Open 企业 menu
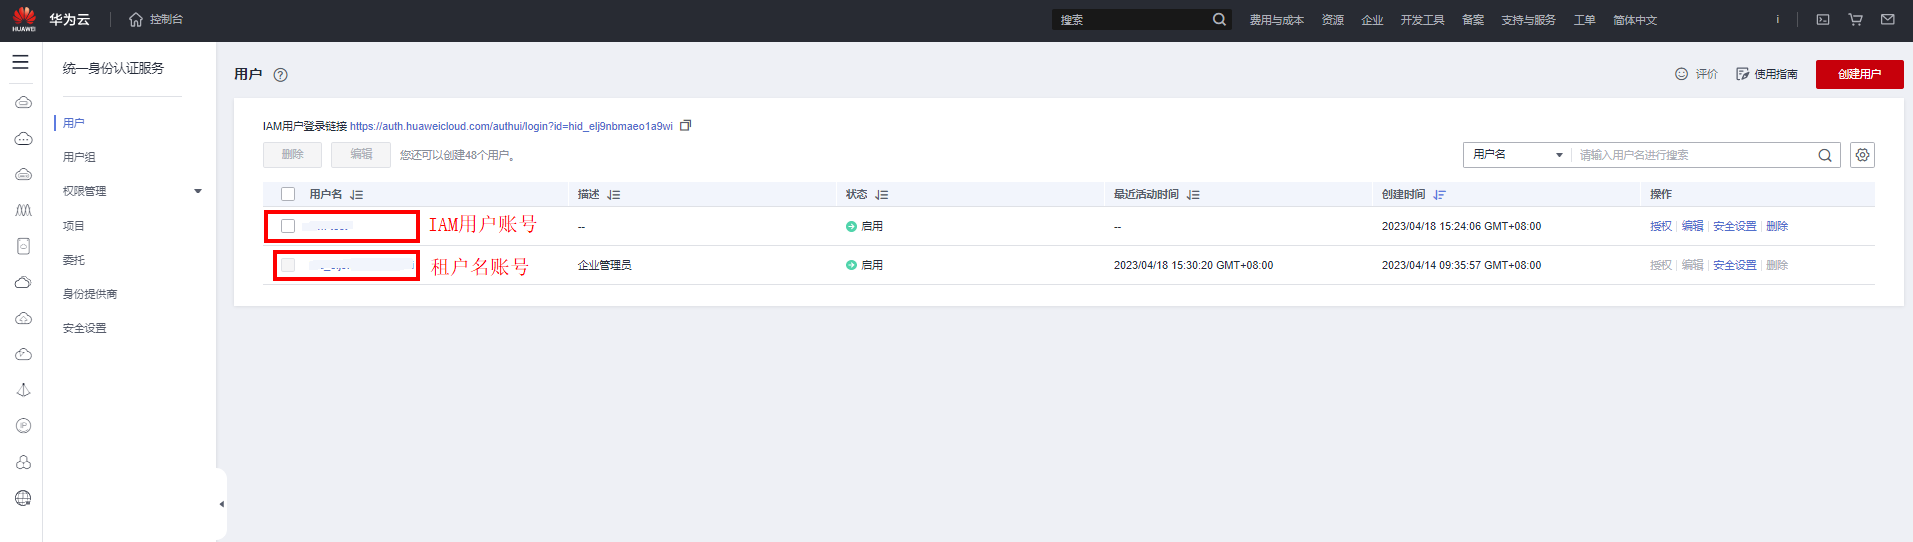This screenshot has height=542, width=1913. pyautogui.click(x=1372, y=20)
